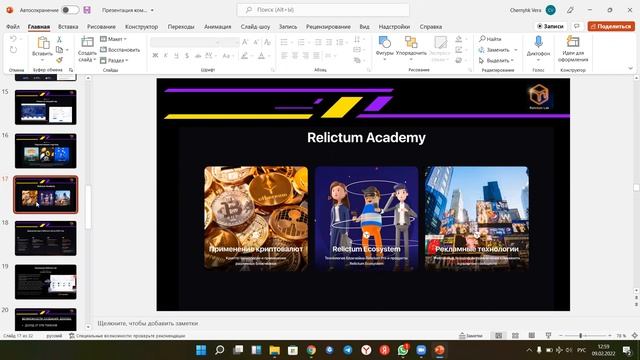Select slide 15 thumbnail
This screenshot has height=360, width=640.
[x=46, y=107]
